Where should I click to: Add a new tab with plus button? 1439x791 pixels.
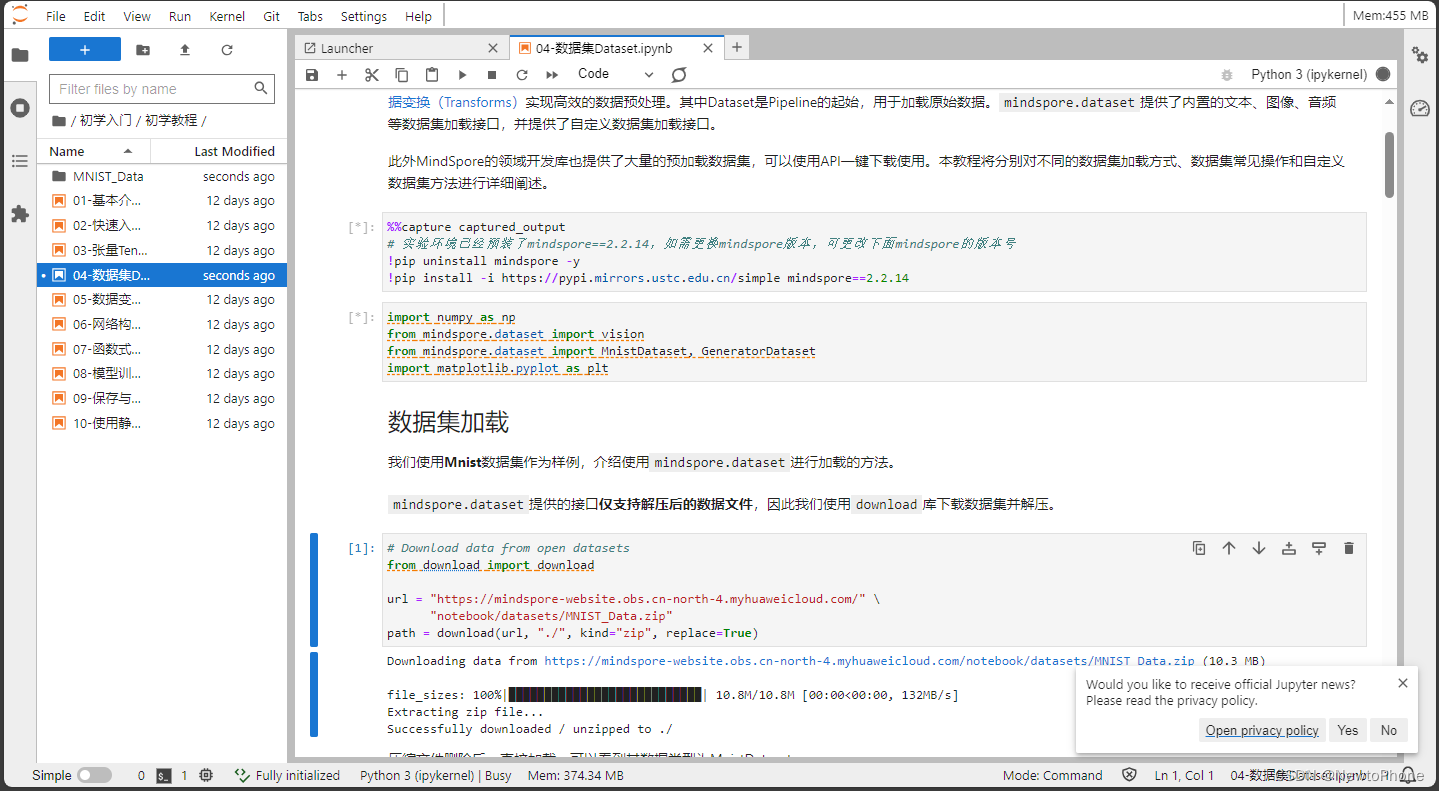[737, 47]
